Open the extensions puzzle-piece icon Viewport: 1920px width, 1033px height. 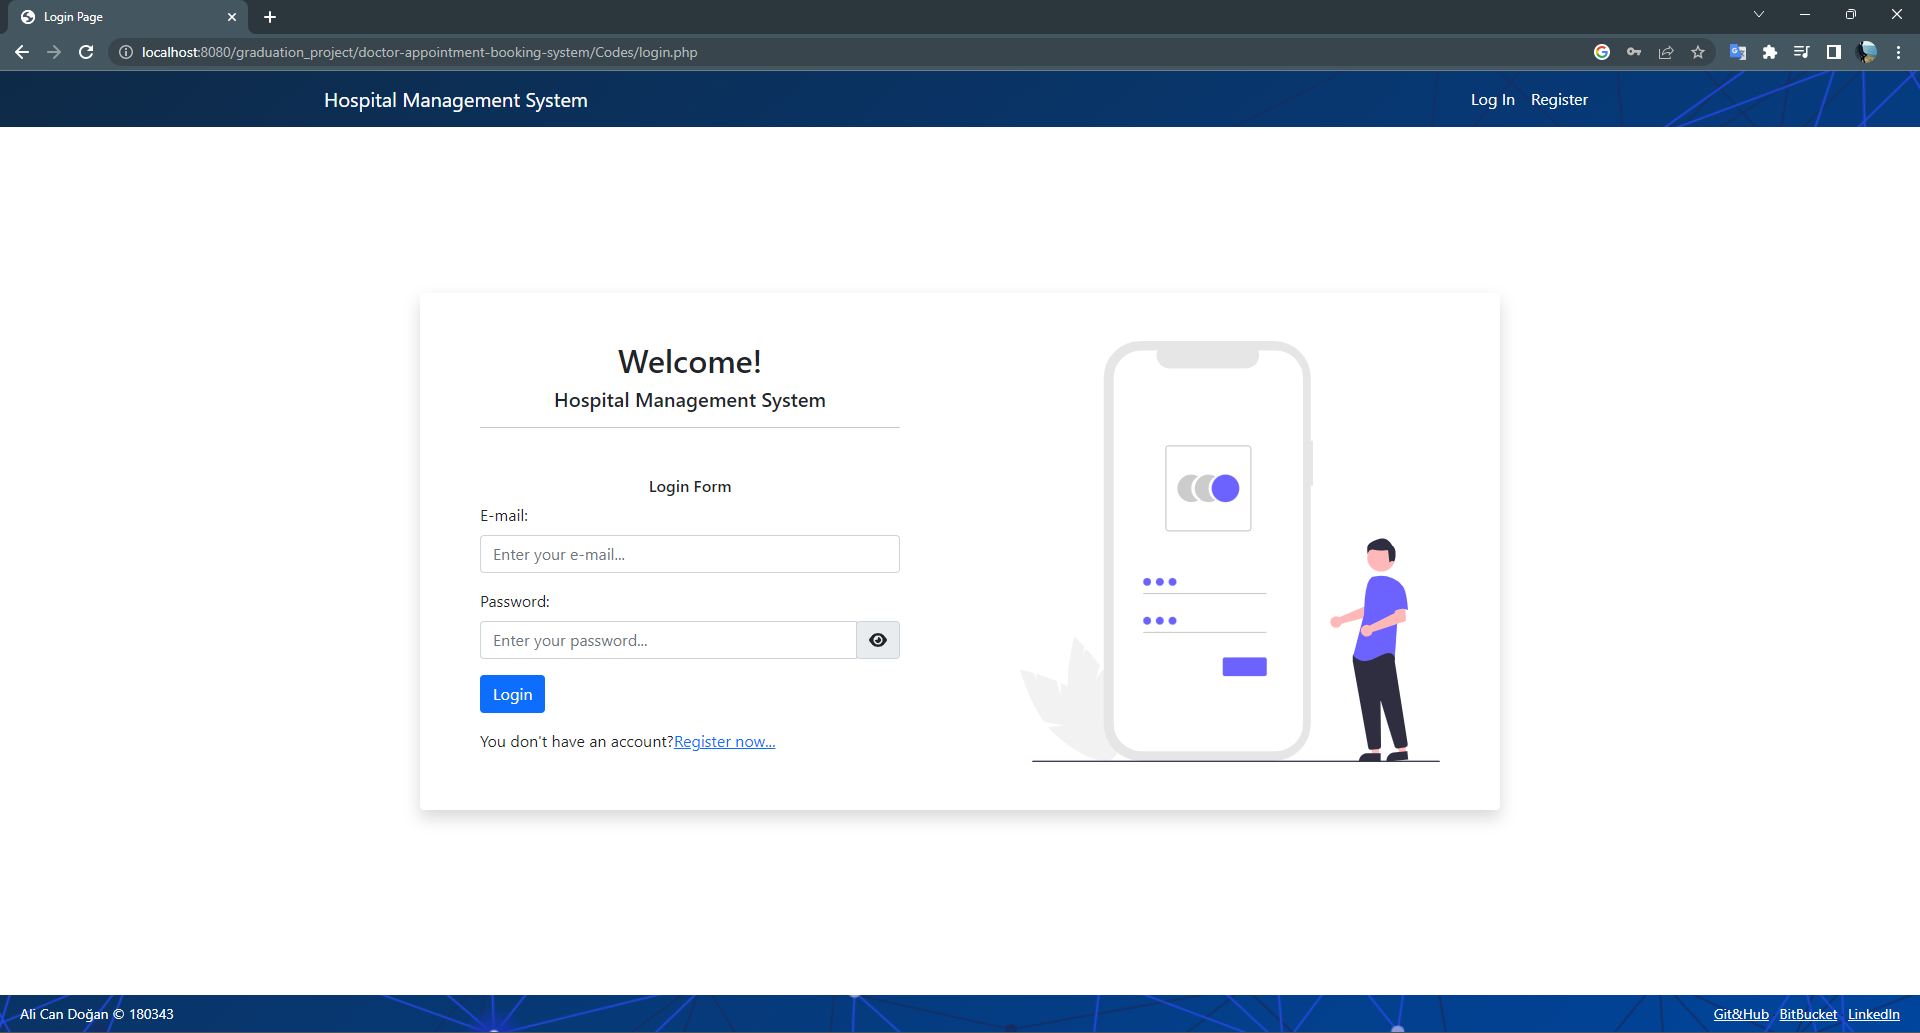pos(1770,52)
